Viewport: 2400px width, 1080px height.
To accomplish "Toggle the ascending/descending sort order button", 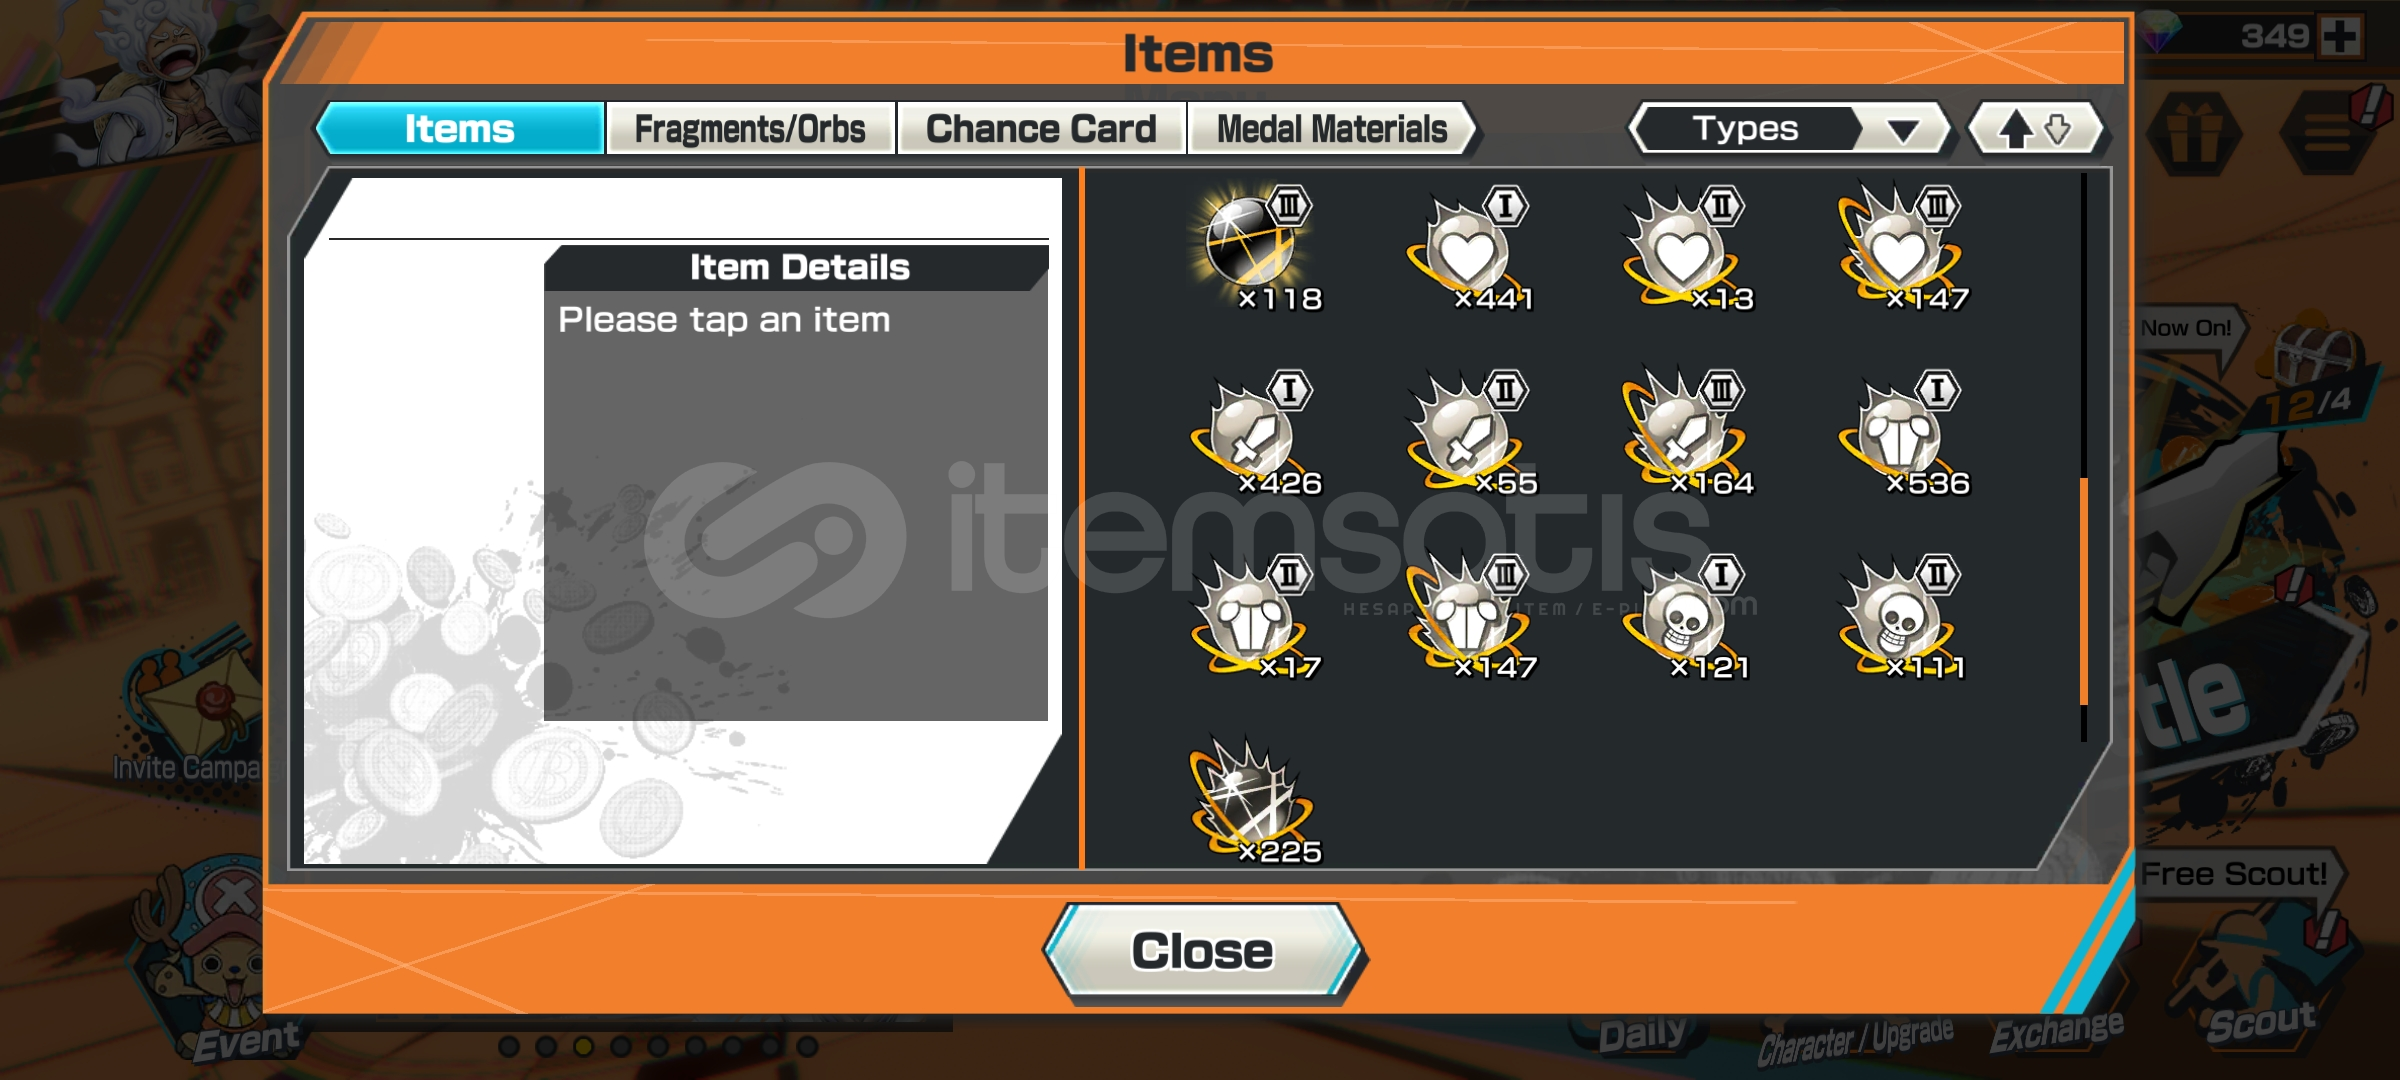I will pos(2035,129).
